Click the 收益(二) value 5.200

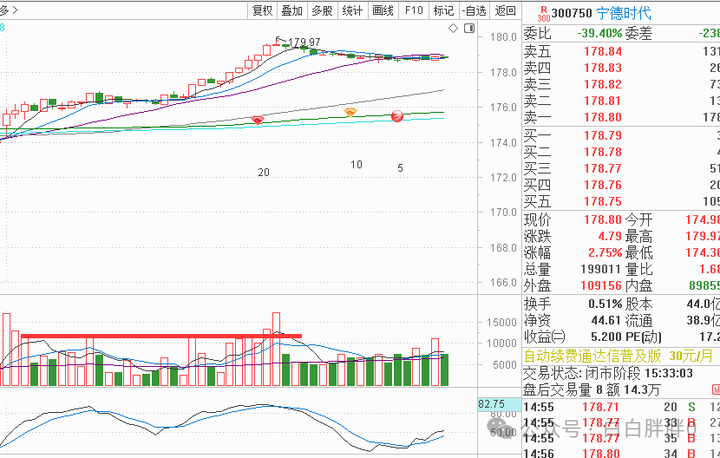click(x=606, y=337)
